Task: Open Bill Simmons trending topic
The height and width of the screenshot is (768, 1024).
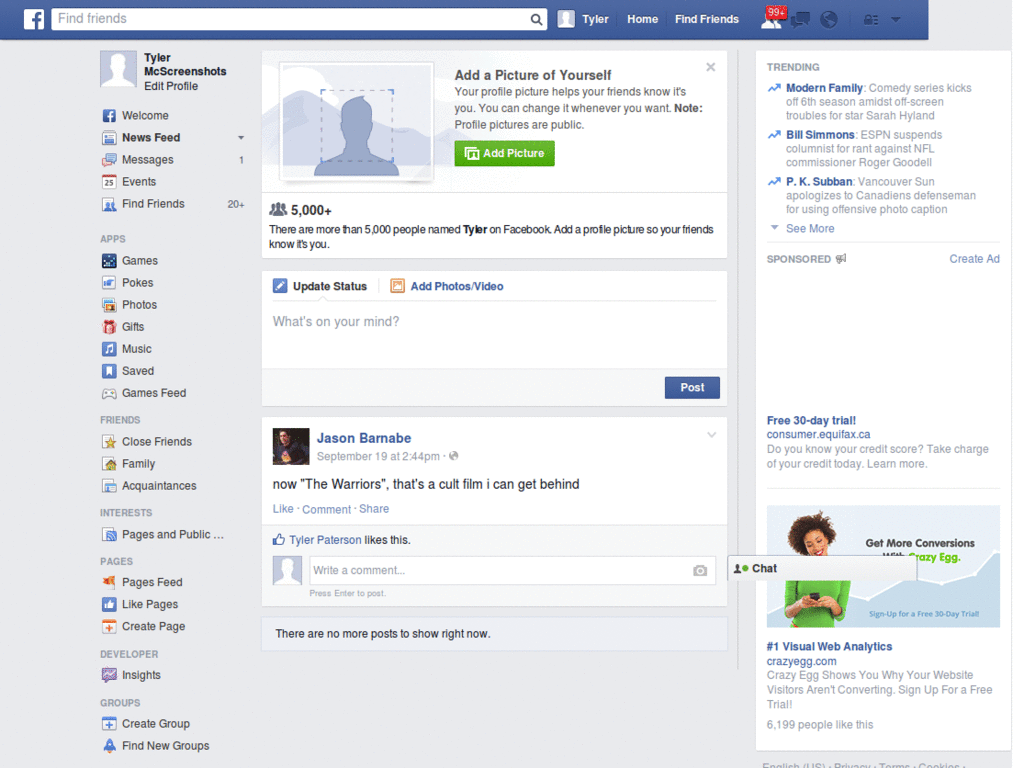Action: tap(820, 135)
